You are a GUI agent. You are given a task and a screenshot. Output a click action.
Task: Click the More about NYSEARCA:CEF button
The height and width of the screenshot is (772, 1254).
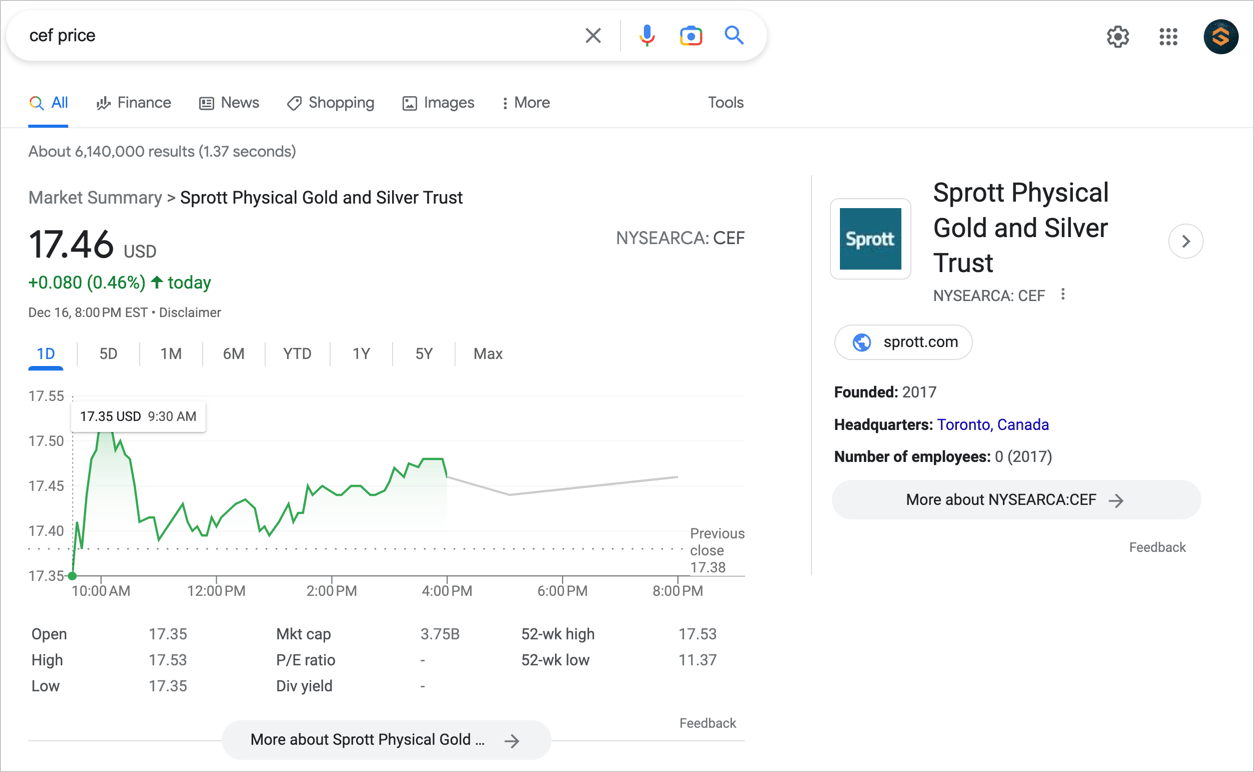pos(1015,500)
